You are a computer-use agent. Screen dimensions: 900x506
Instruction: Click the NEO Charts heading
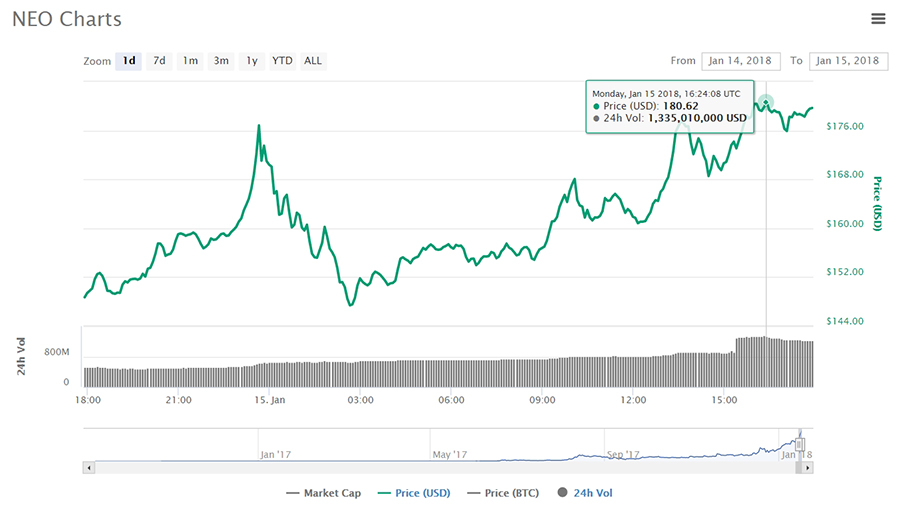click(x=67, y=20)
